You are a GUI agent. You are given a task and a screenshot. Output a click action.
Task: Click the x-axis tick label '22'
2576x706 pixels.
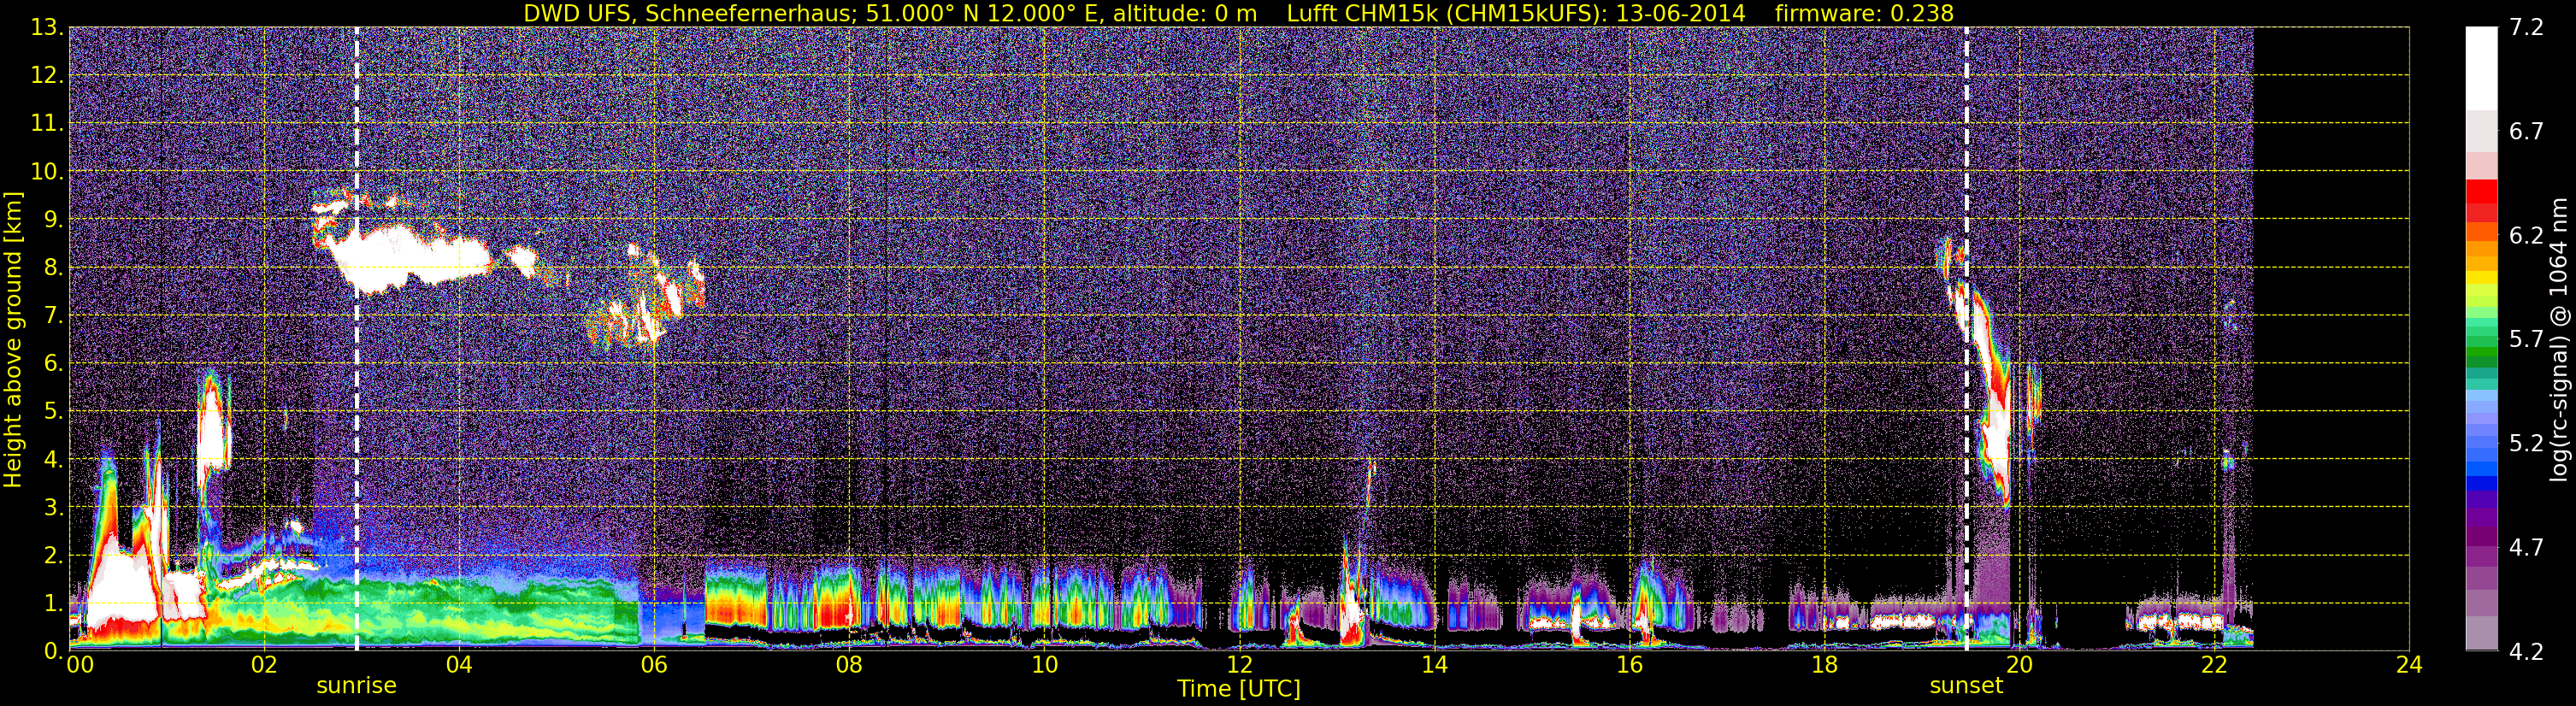pos(2214,666)
